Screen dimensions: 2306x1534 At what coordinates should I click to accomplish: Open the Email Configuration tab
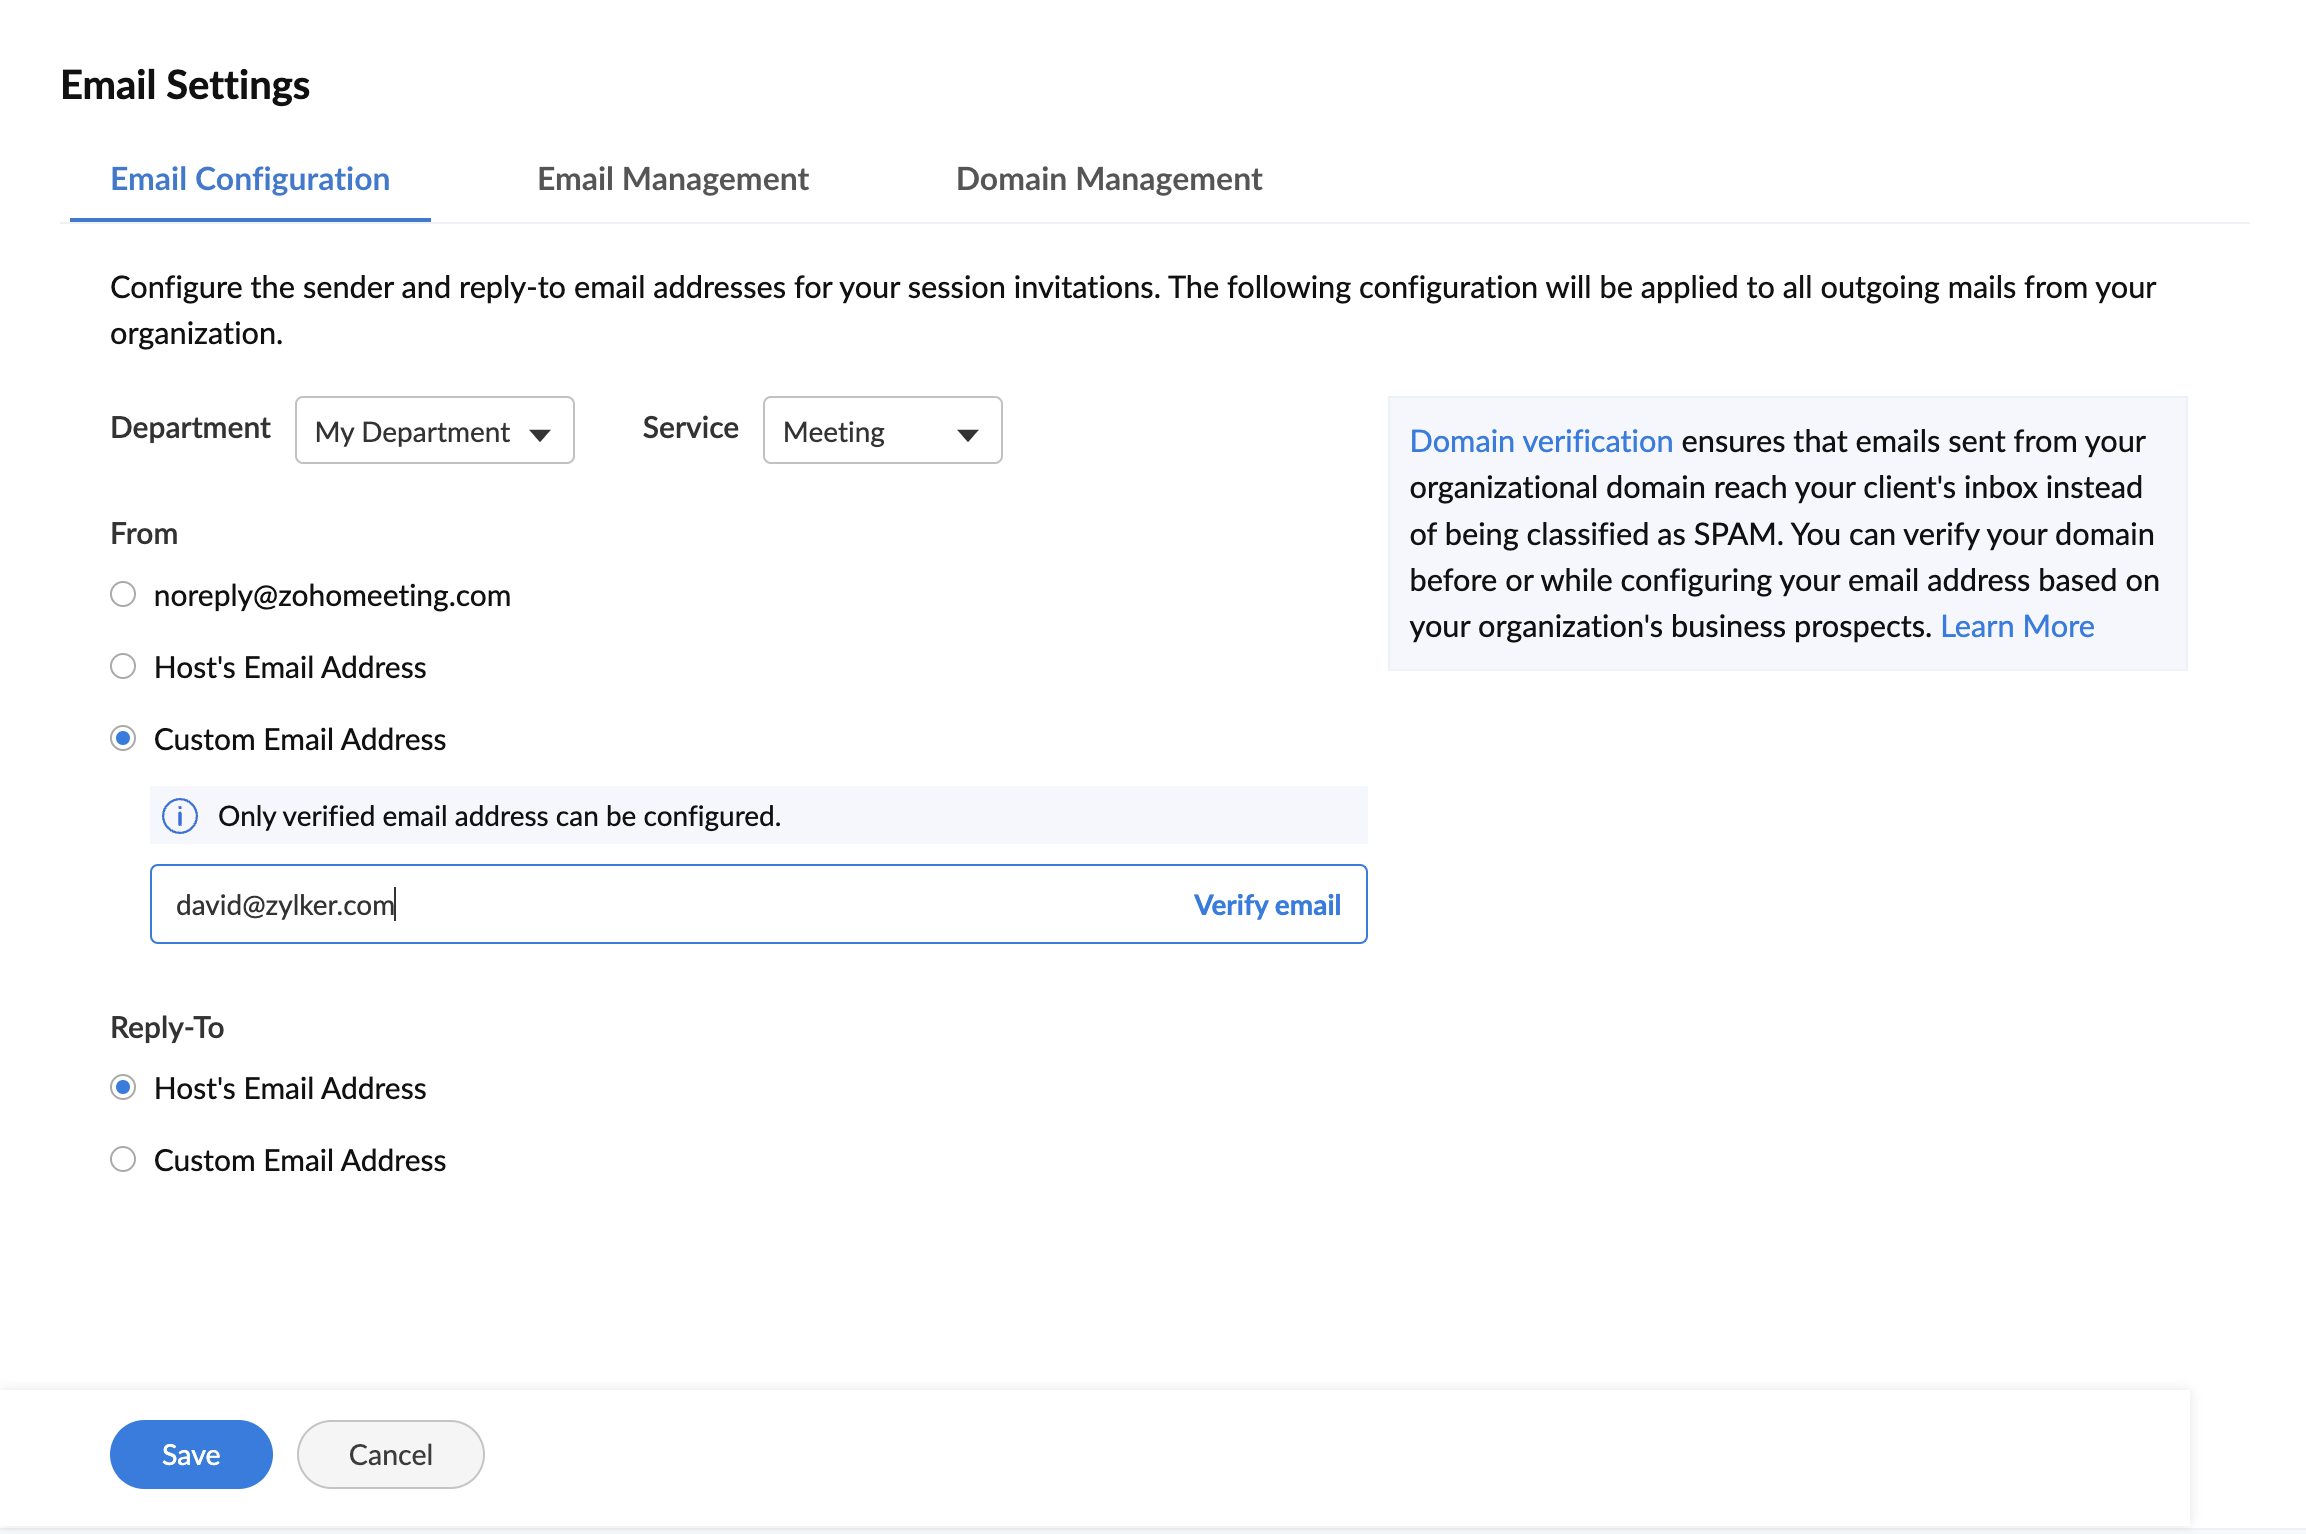(x=250, y=179)
